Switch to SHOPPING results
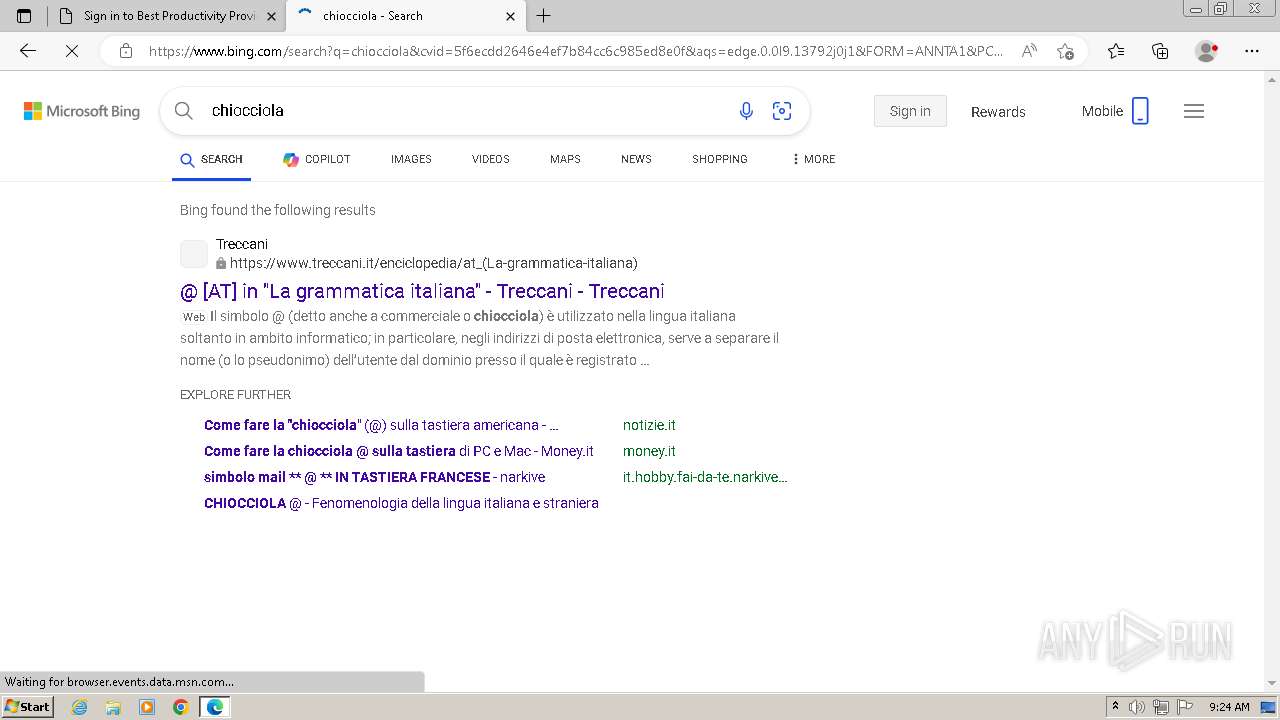Screen dimensions: 1280x720 (x=720, y=159)
